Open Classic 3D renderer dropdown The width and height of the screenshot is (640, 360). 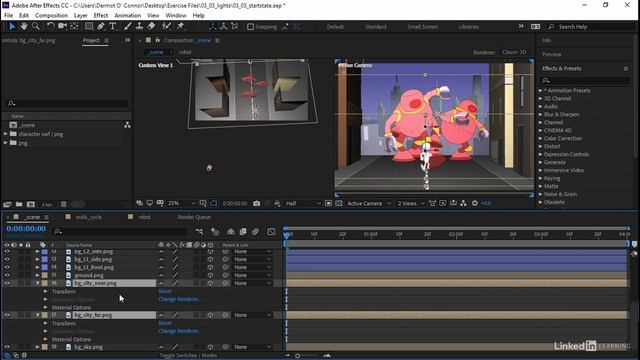pos(515,52)
